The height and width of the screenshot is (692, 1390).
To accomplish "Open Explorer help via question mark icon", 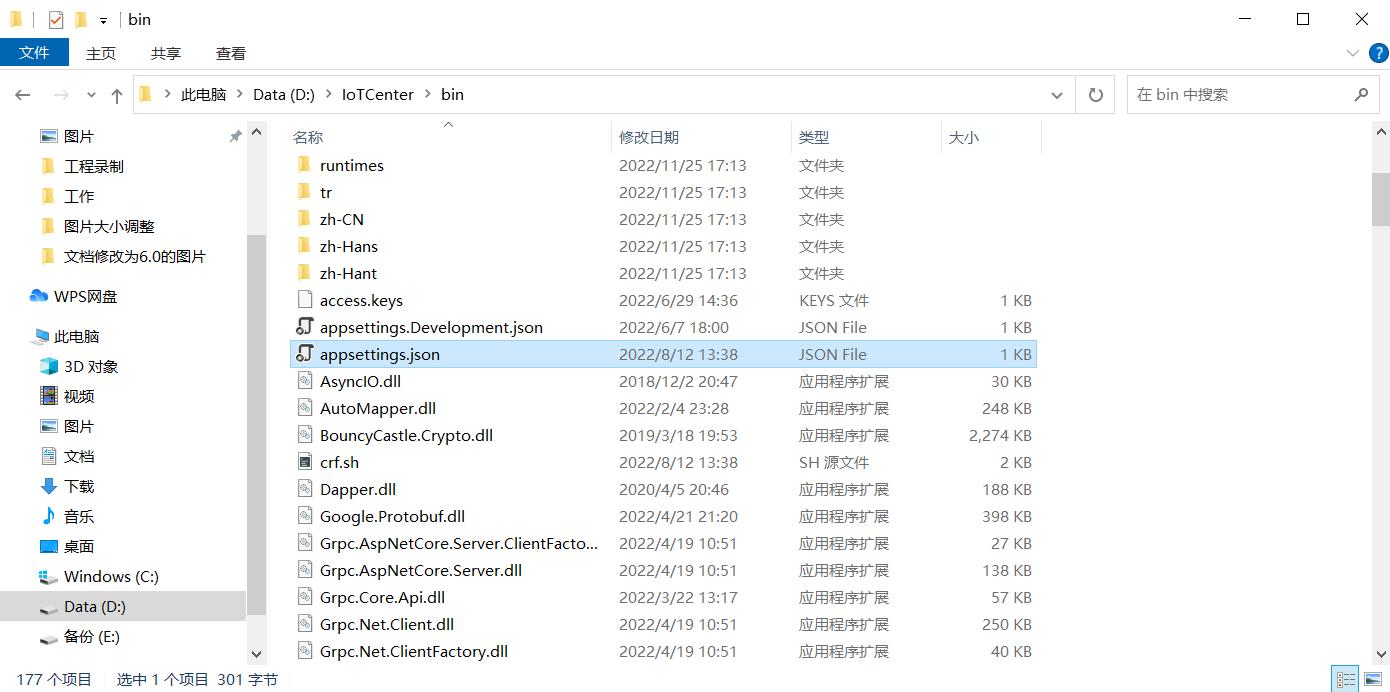I will tap(1377, 53).
